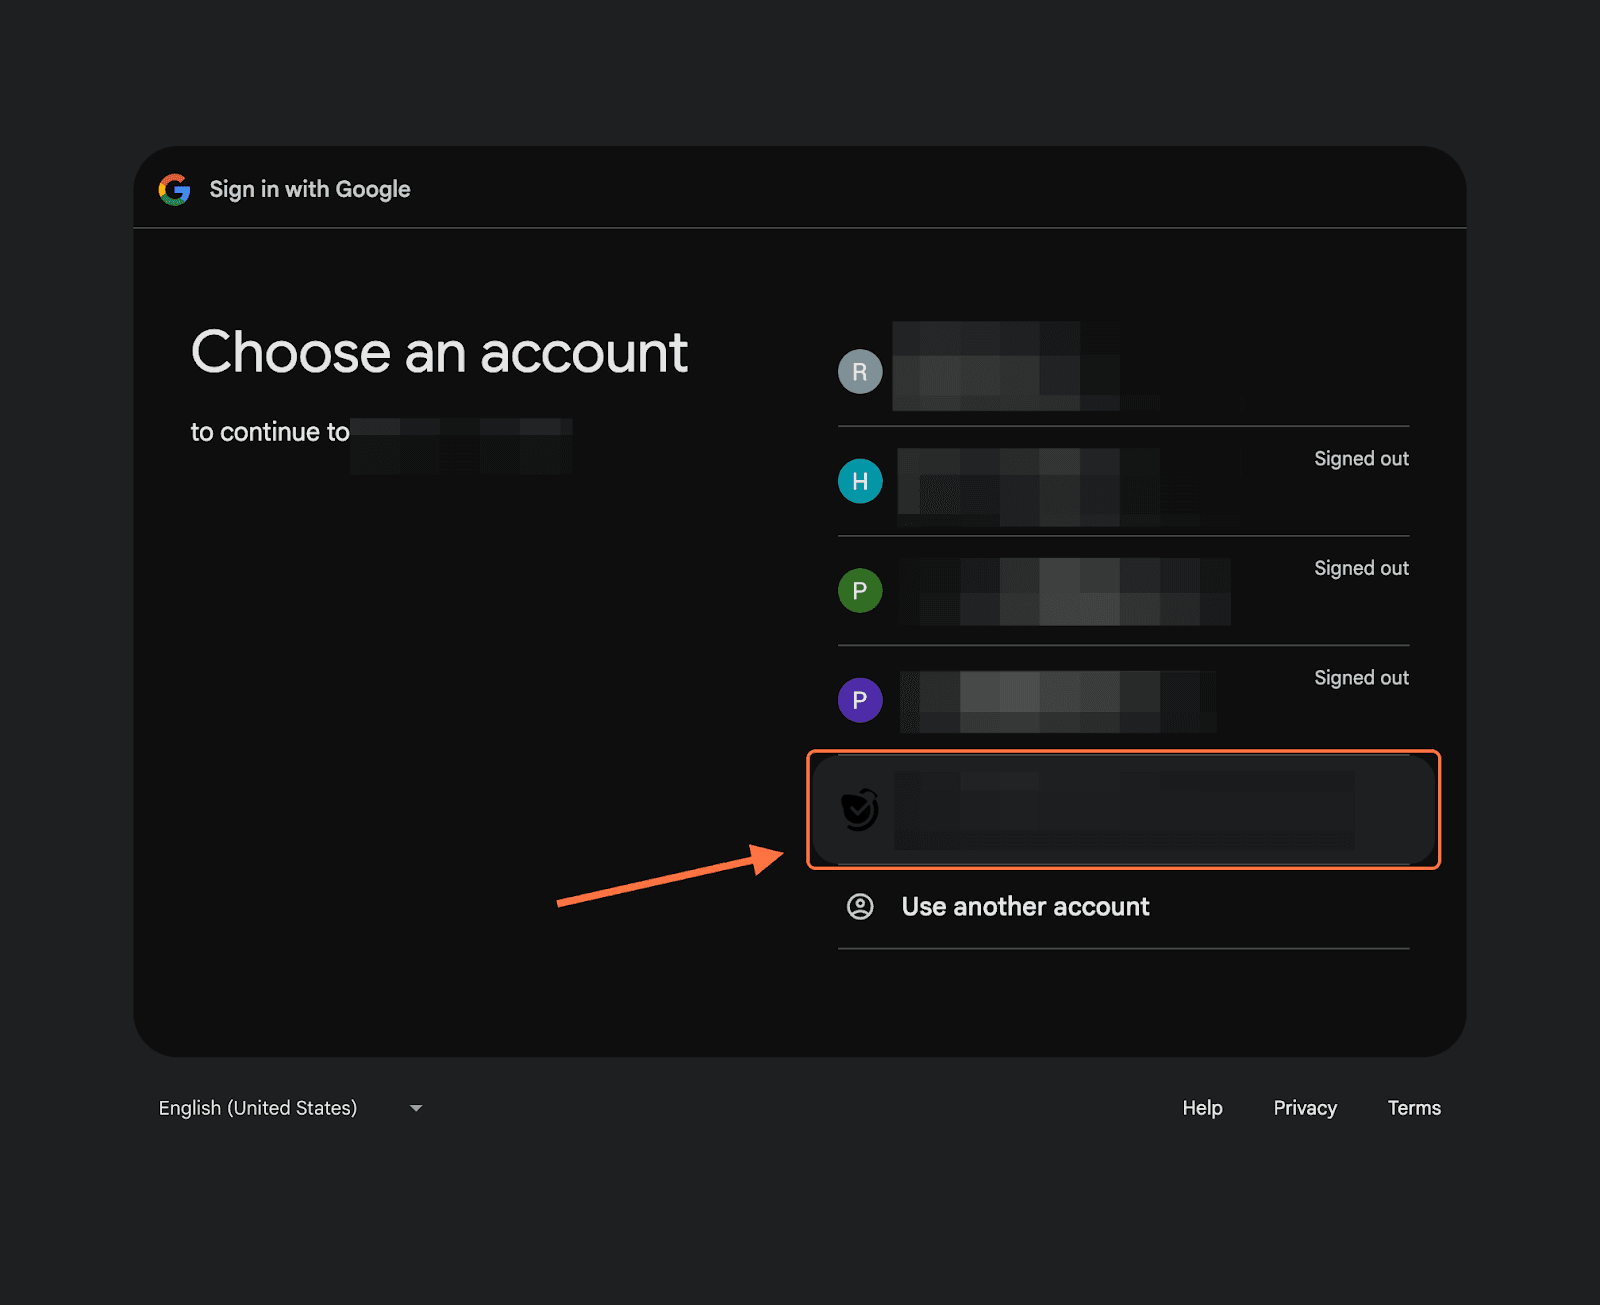The width and height of the screenshot is (1600, 1305).
Task: Click Signed out label on H account
Action: tap(1360, 459)
